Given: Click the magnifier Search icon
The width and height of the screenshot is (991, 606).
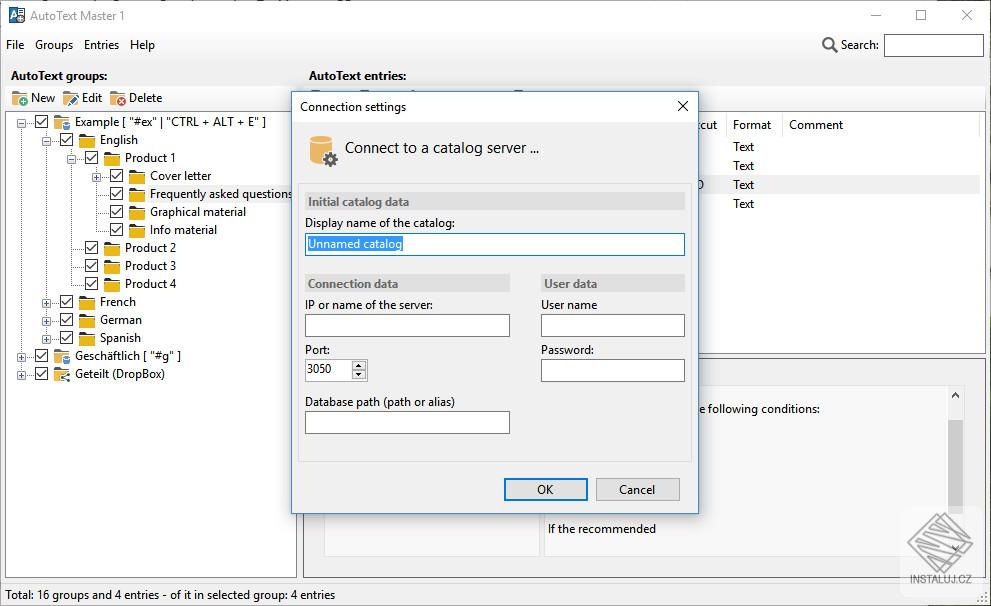Looking at the screenshot, I should (829, 45).
